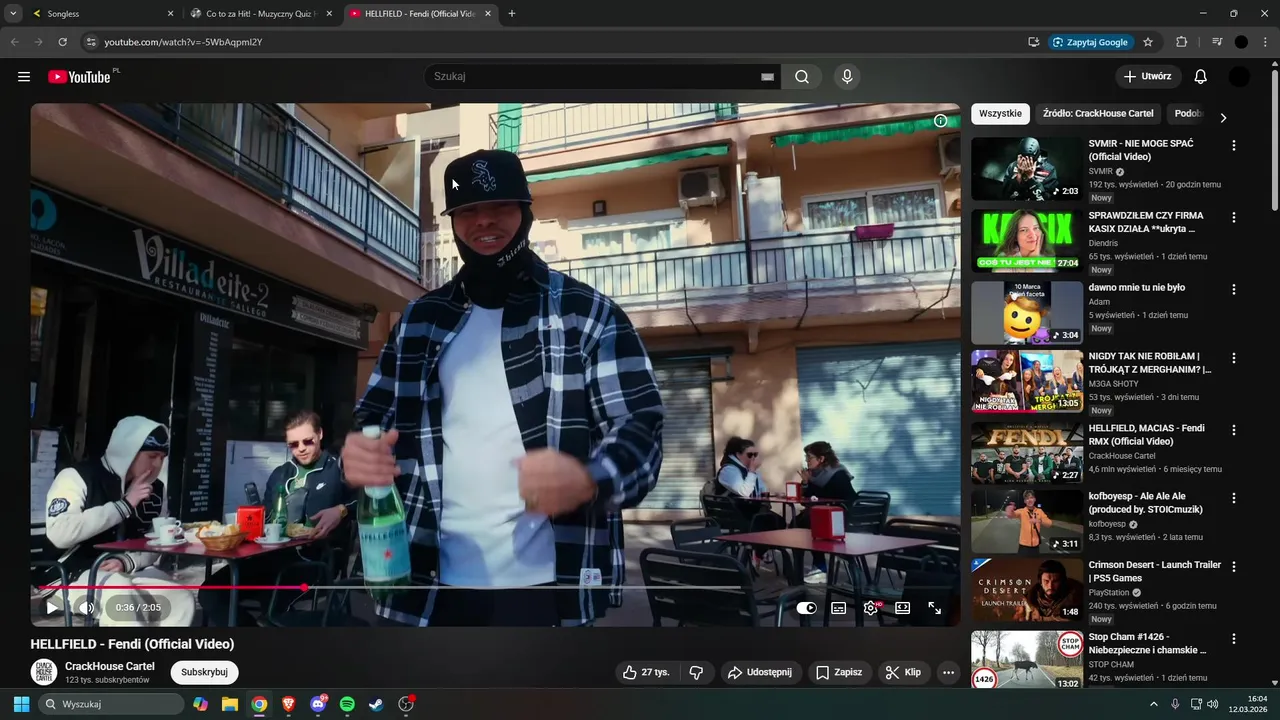Start voice search with the microphone

pos(847,77)
